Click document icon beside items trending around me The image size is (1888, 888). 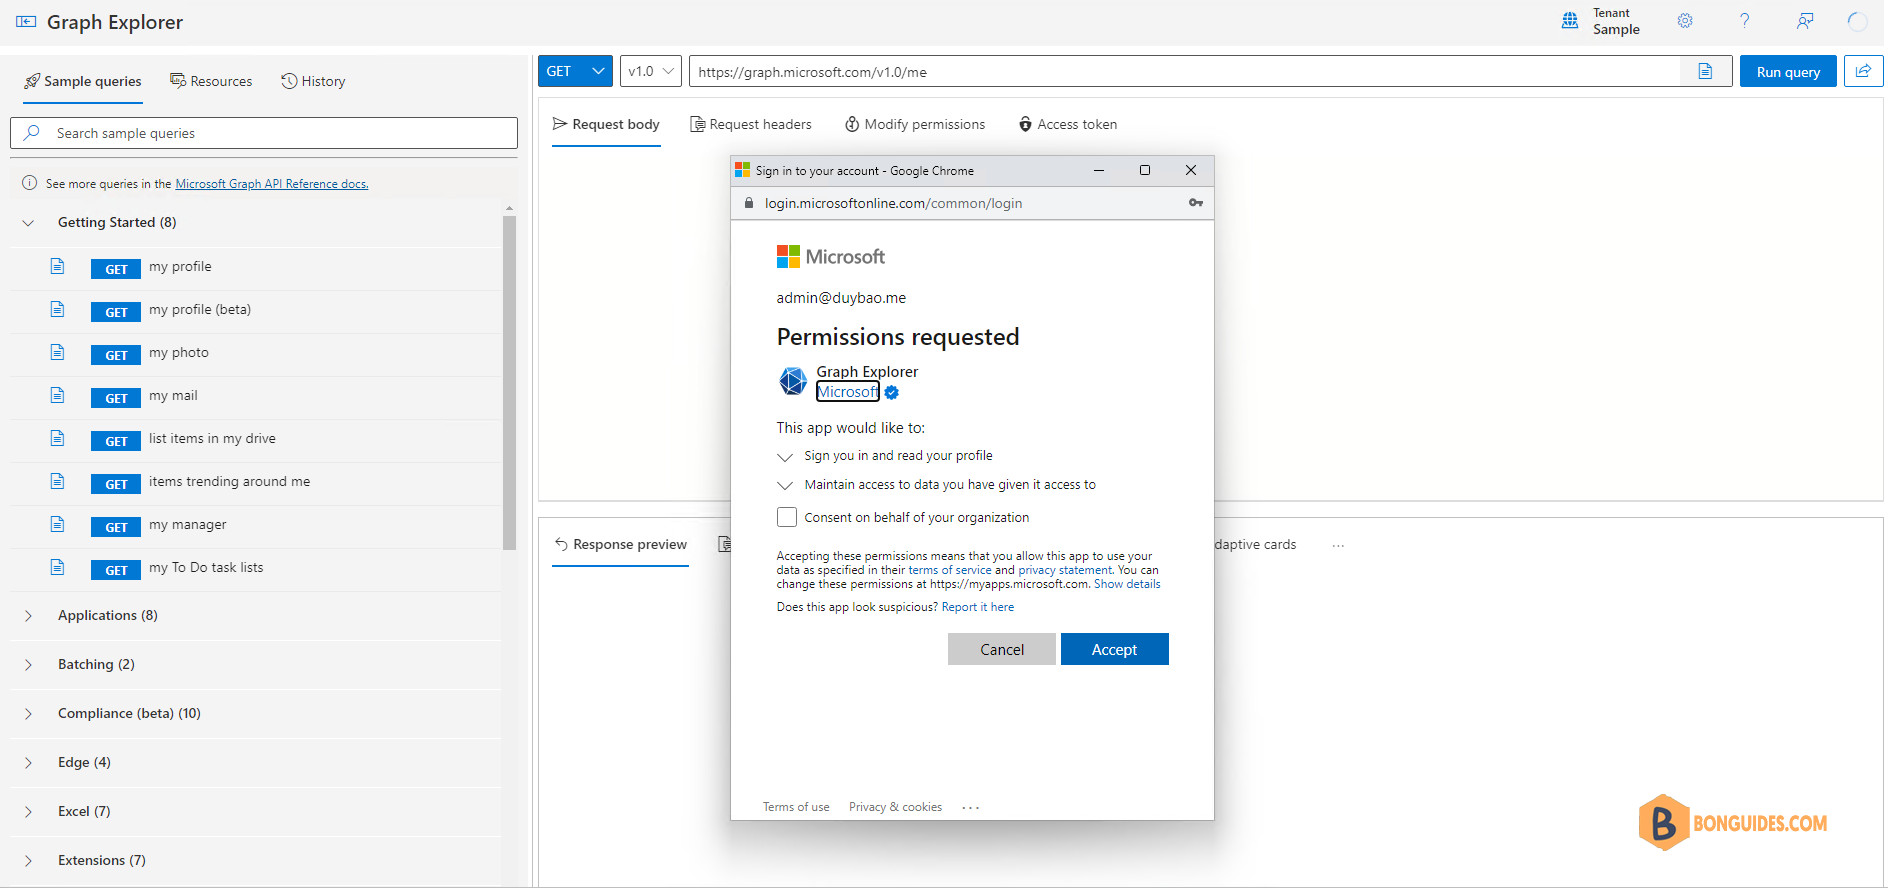click(x=57, y=481)
